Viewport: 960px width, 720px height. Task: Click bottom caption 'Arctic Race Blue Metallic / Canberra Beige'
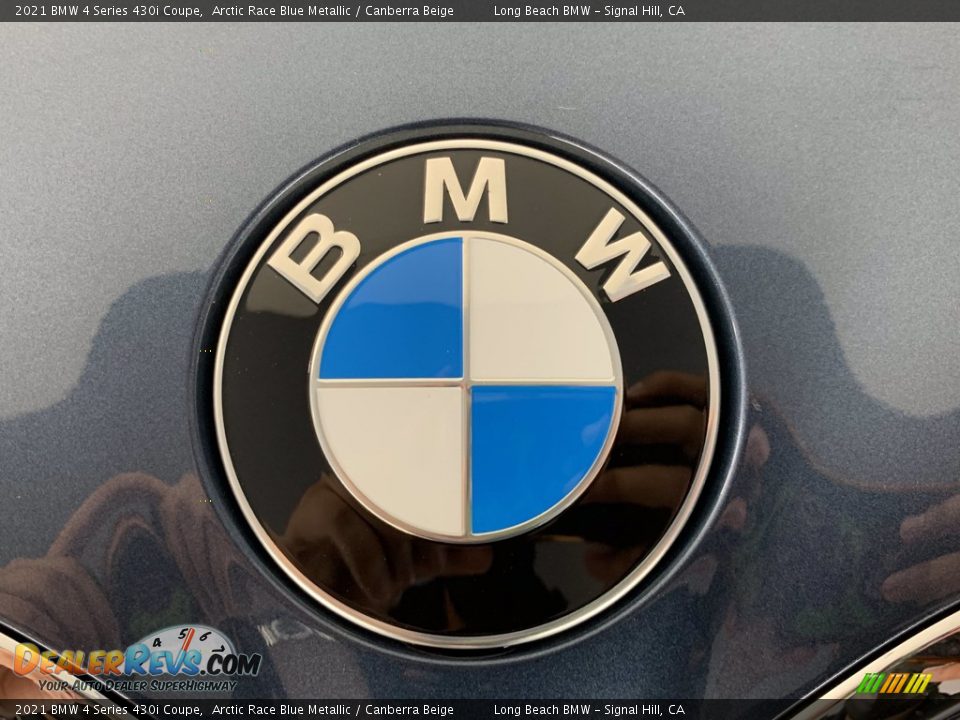332,710
